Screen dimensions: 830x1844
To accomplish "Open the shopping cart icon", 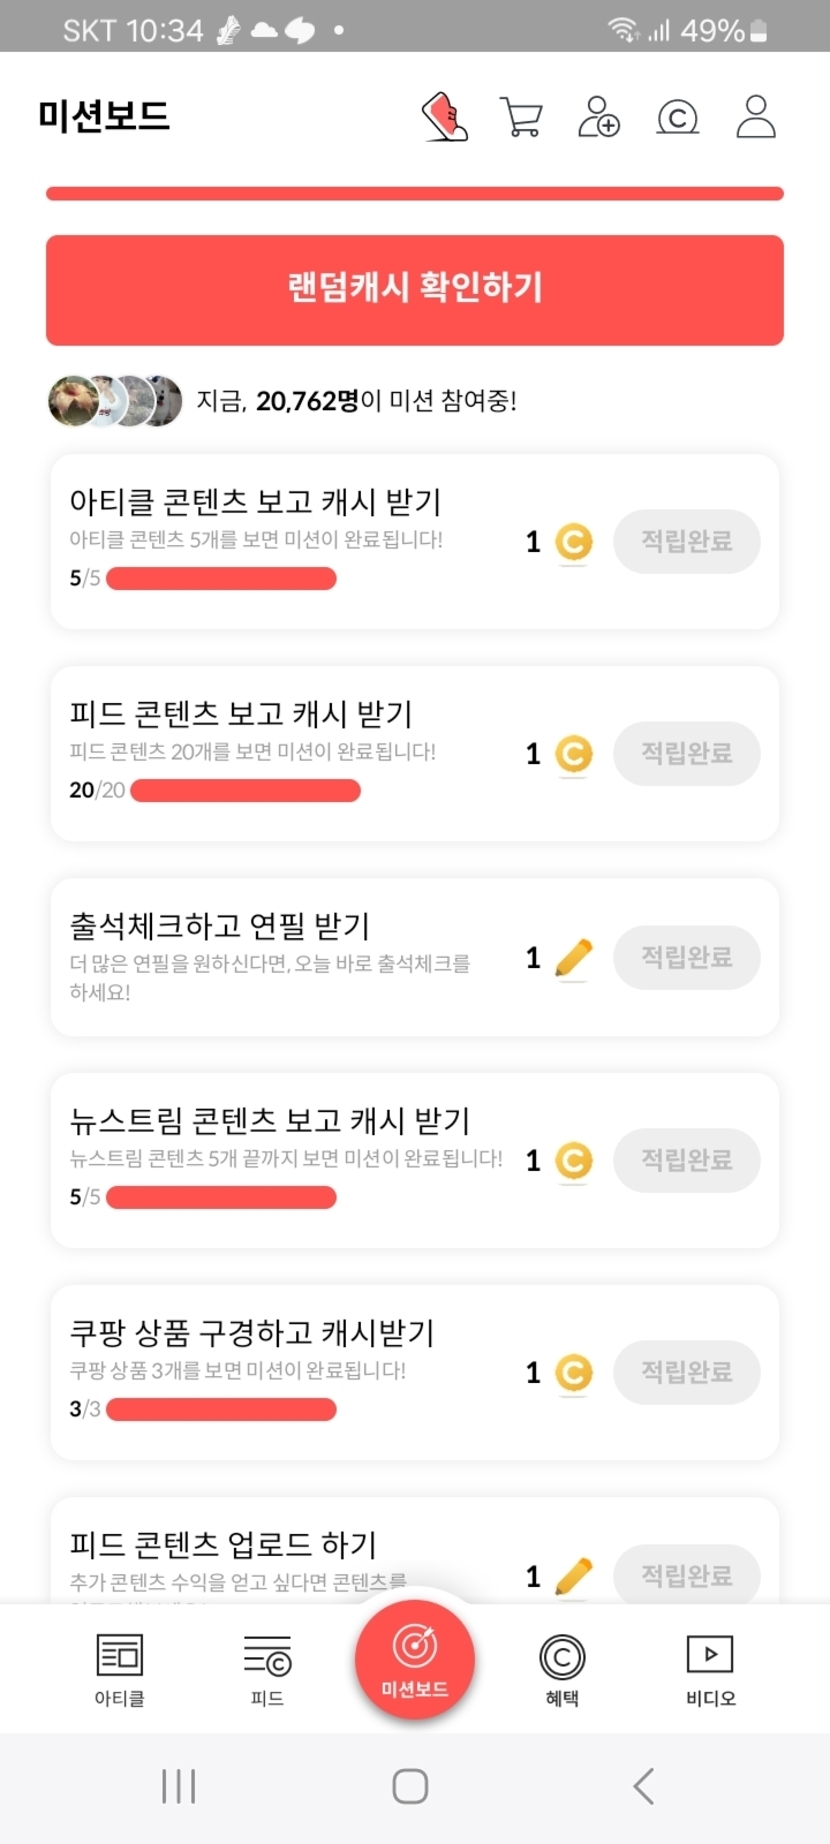I will pyautogui.click(x=521, y=117).
